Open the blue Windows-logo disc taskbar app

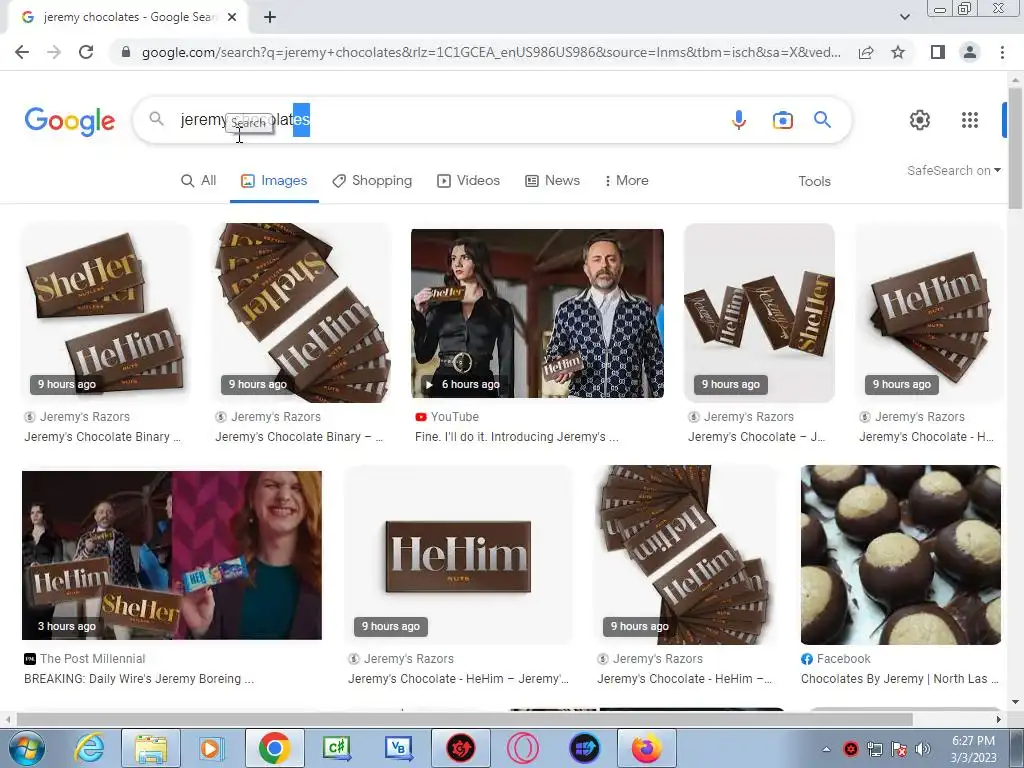coord(584,748)
